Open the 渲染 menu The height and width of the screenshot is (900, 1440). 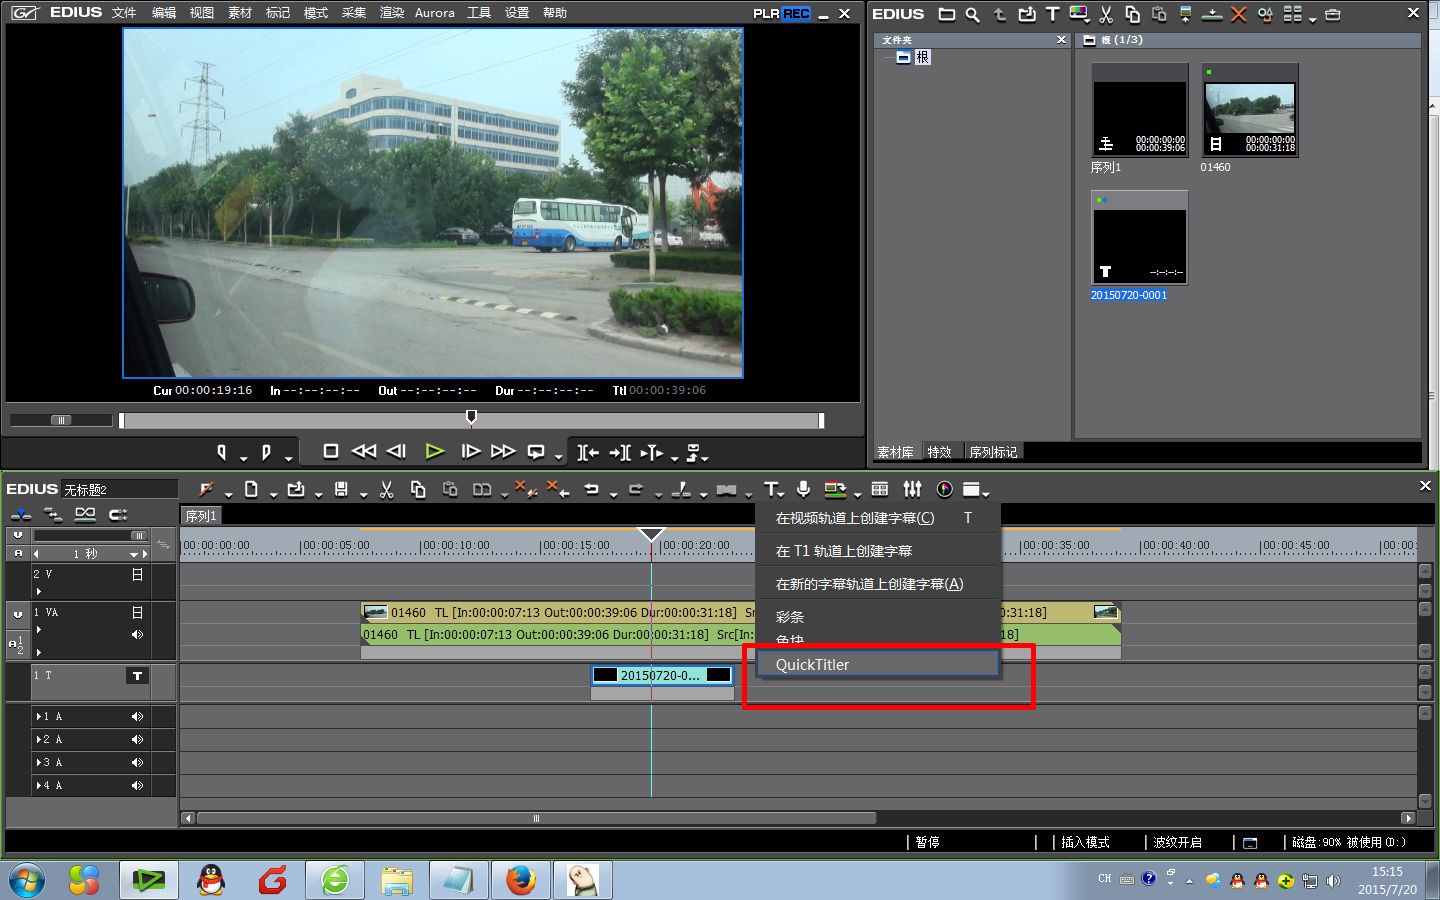click(x=392, y=13)
